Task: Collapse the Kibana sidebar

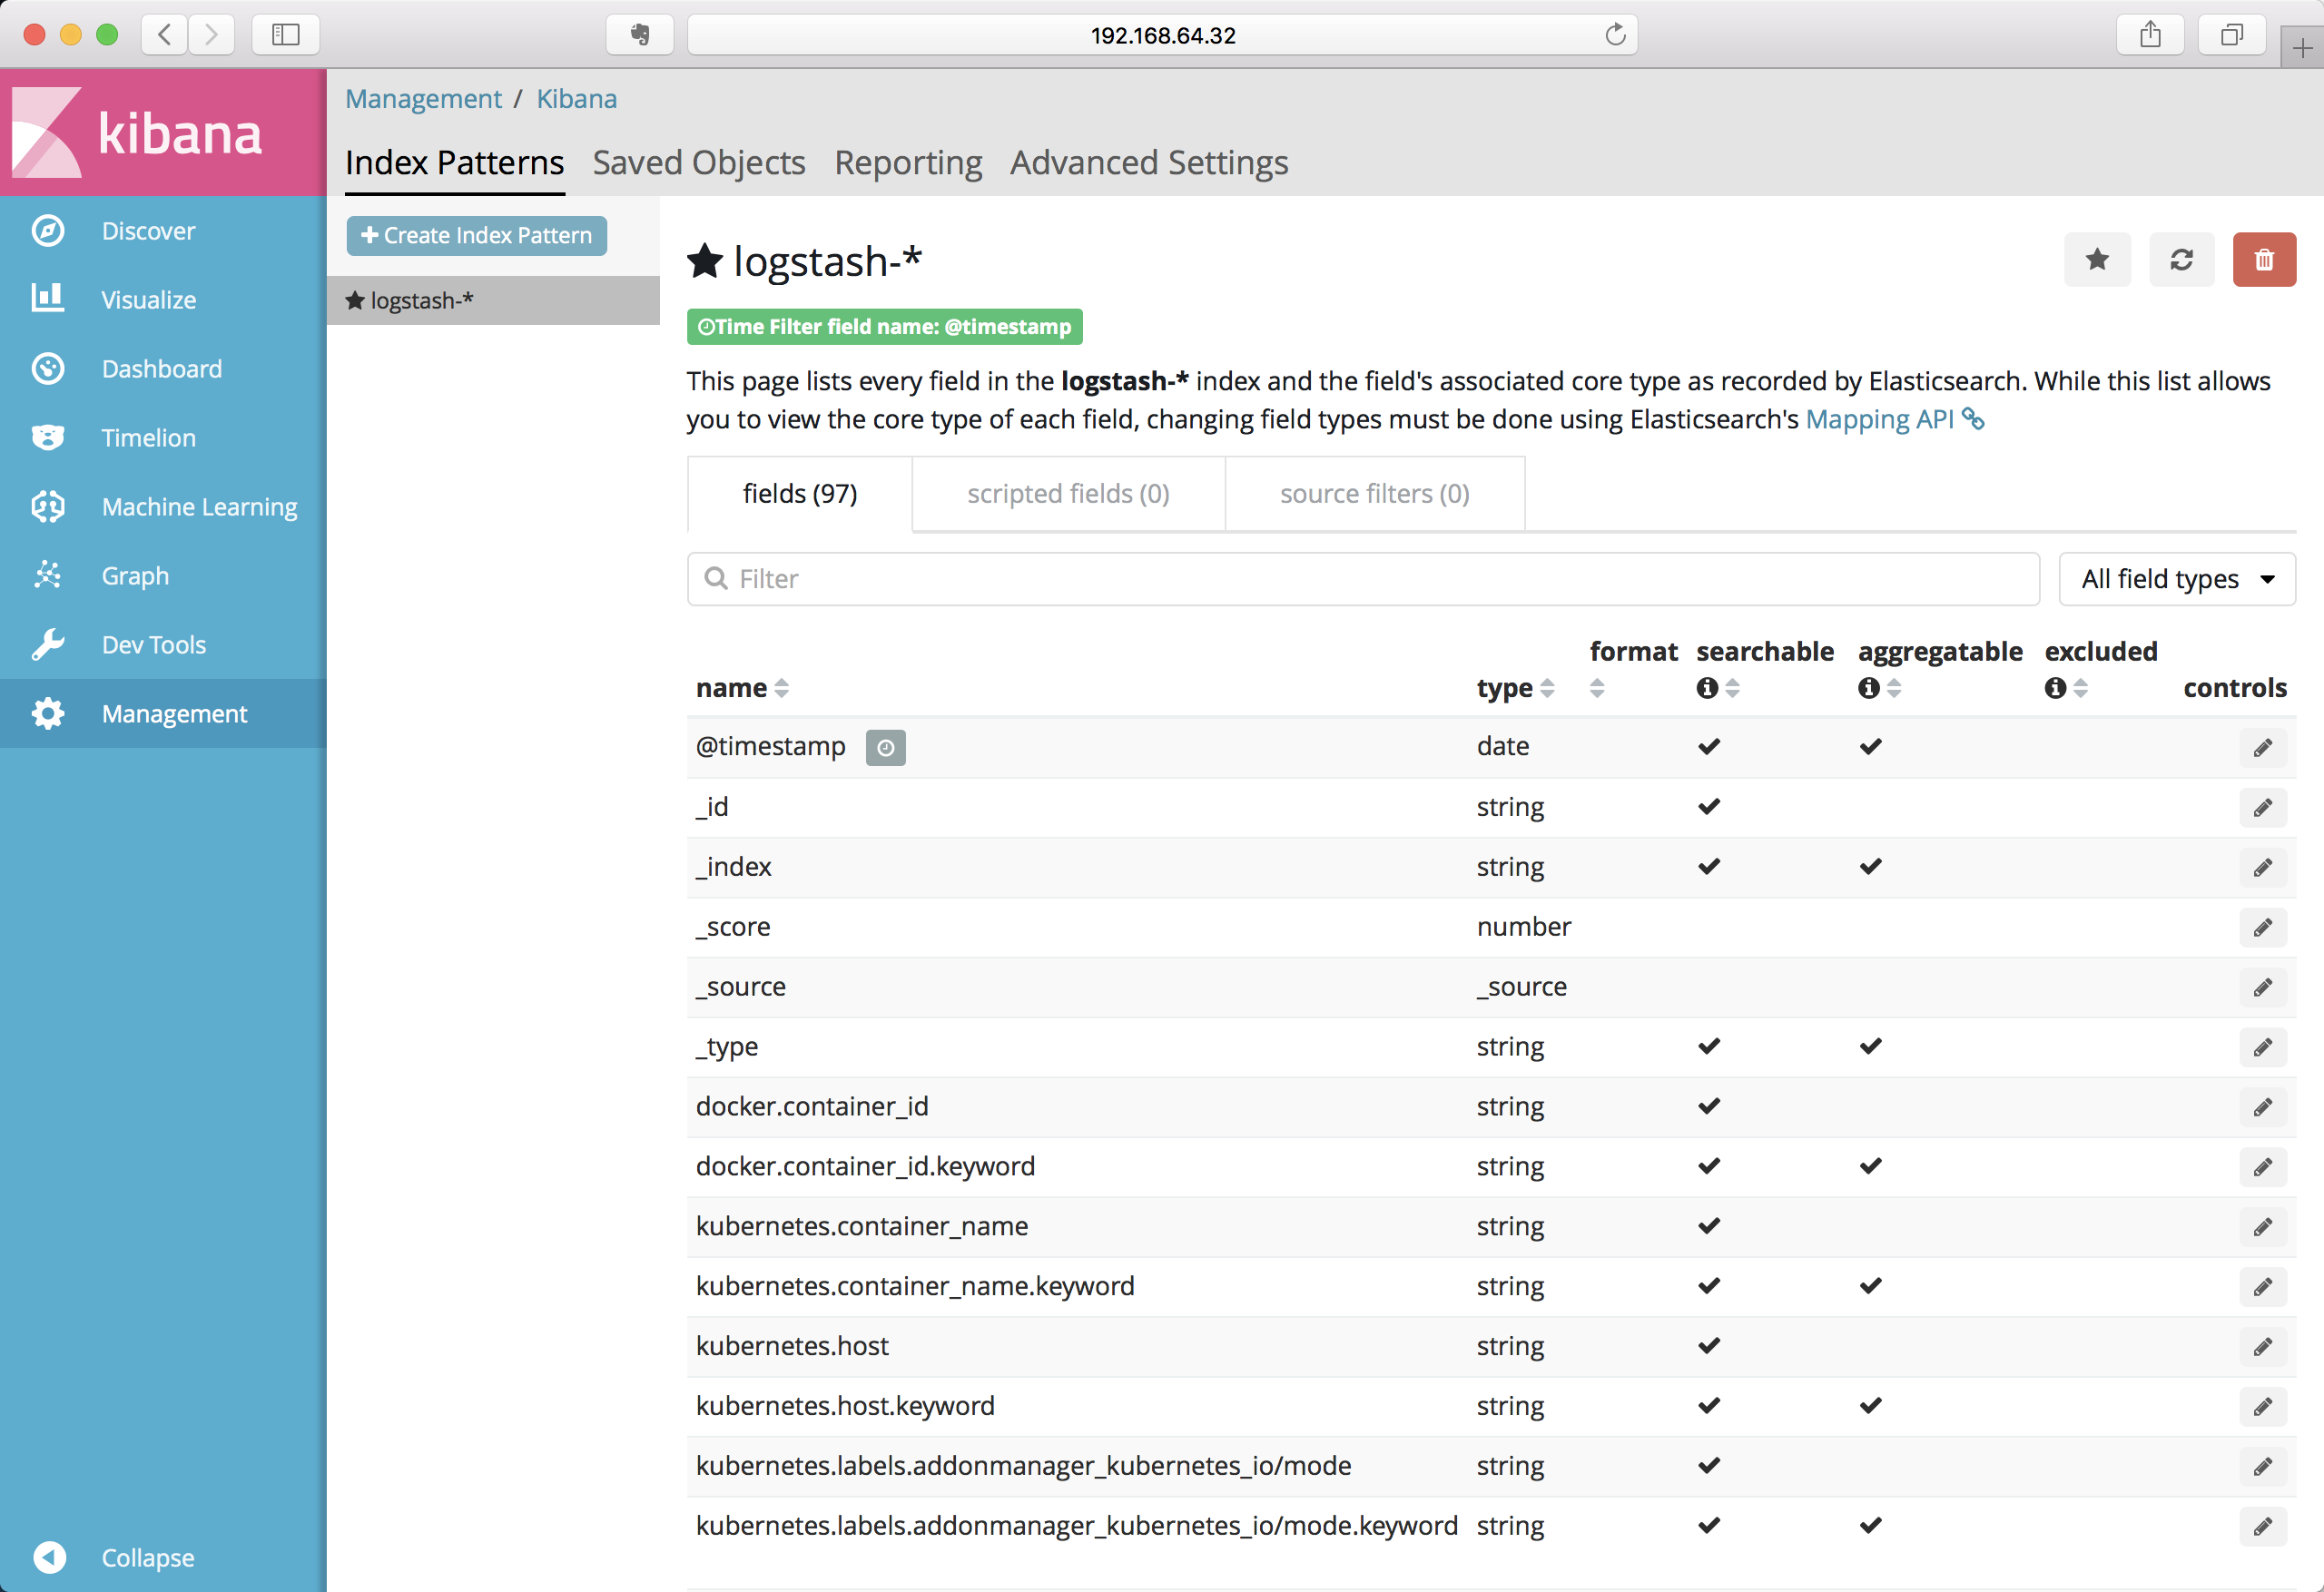Action: pyautogui.click(x=163, y=1558)
